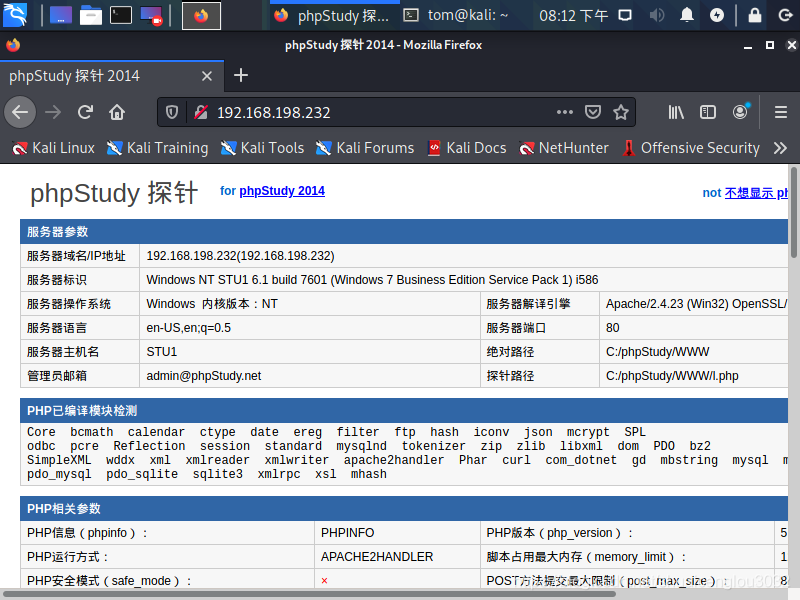This screenshot has width=800, height=600.
Task: Switch to the tom@kali terminal taskbar window
Action: [x=456, y=15]
